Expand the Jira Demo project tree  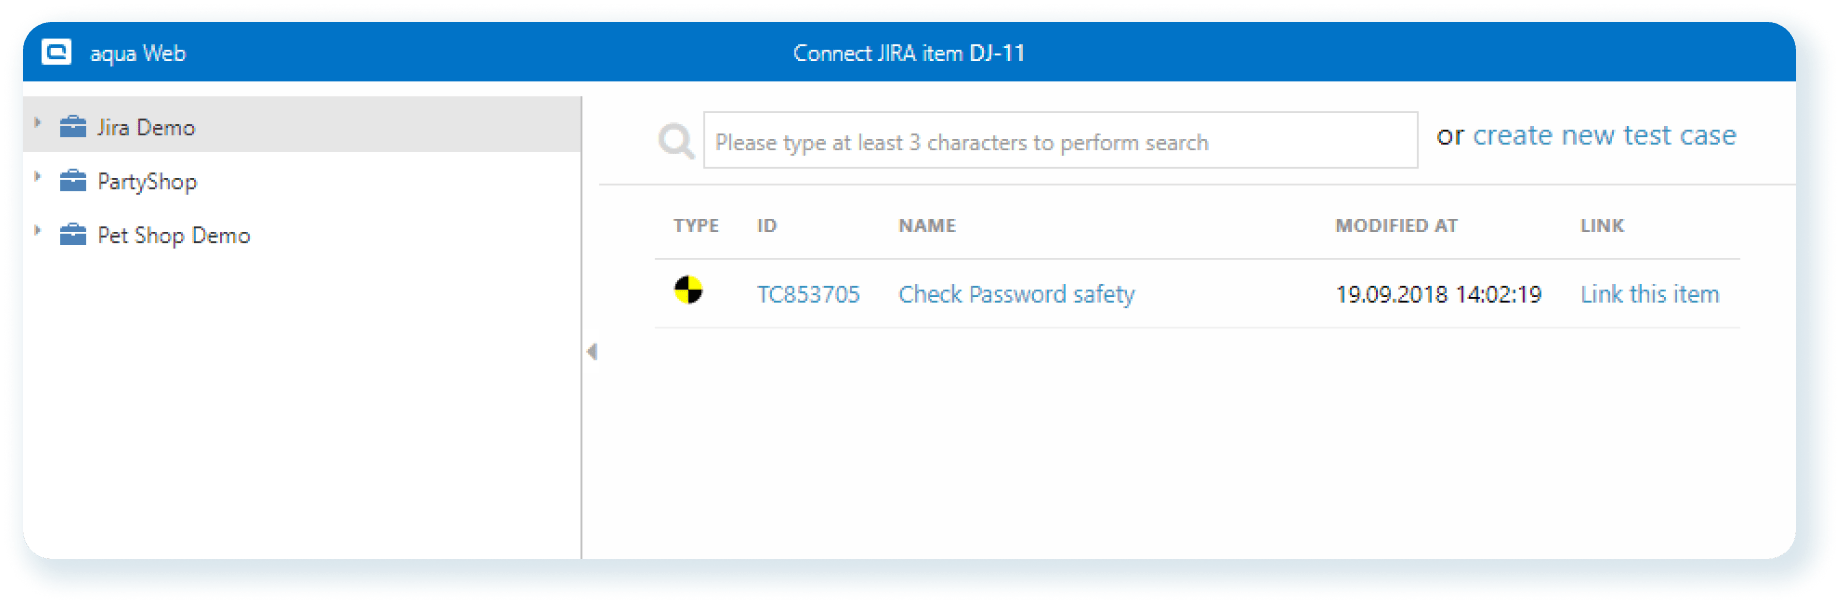pyautogui.click(x=37, y=123)
